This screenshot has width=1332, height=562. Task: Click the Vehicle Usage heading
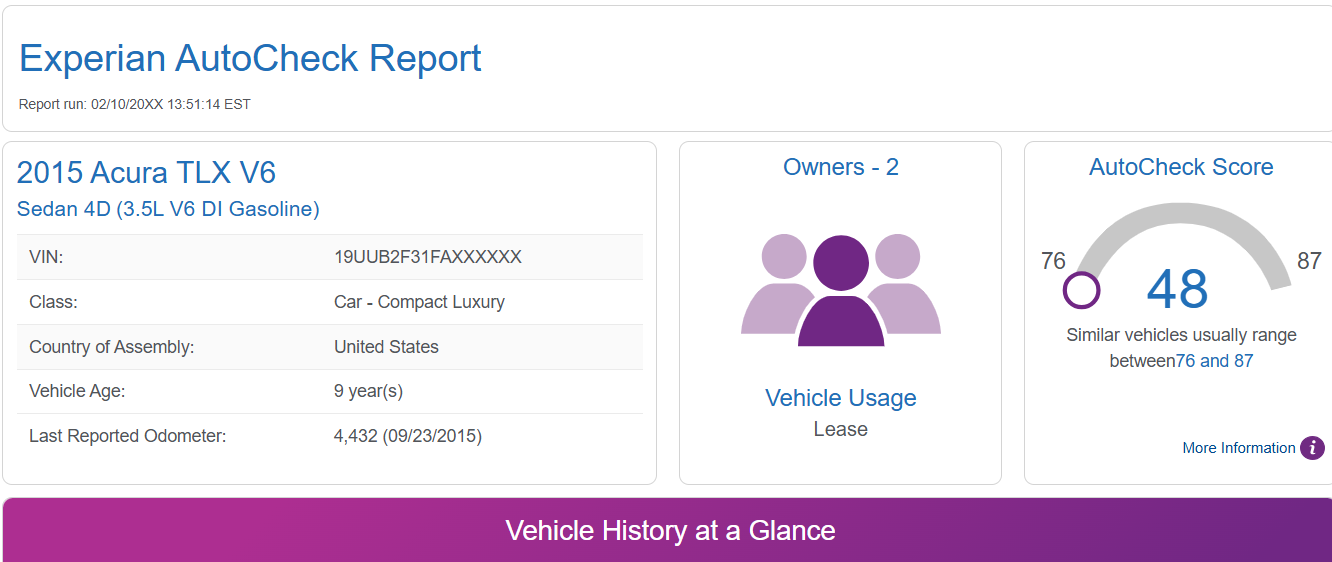(x=840, y=398)
